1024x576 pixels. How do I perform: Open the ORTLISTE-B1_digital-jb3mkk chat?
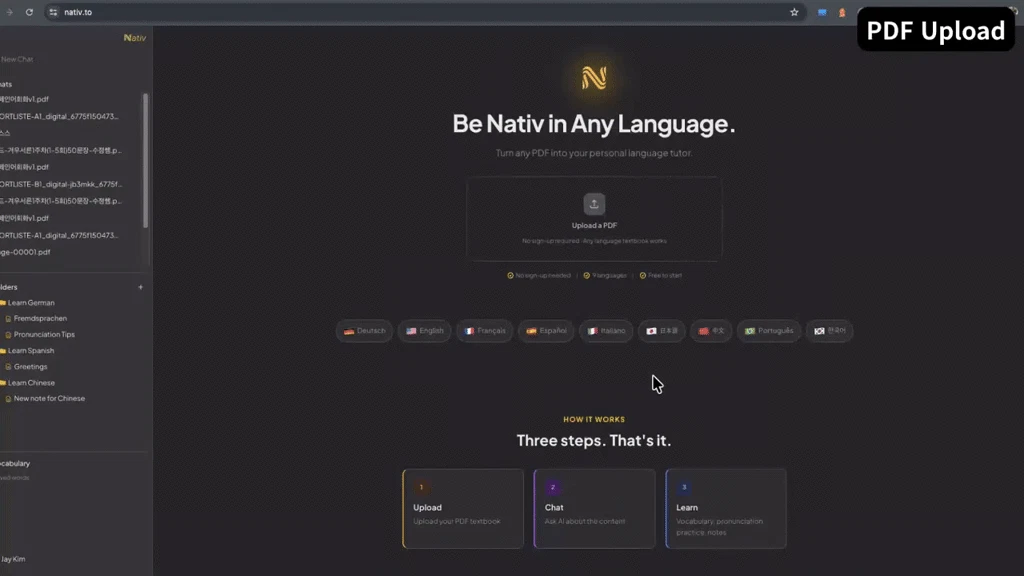coord(61,184)
